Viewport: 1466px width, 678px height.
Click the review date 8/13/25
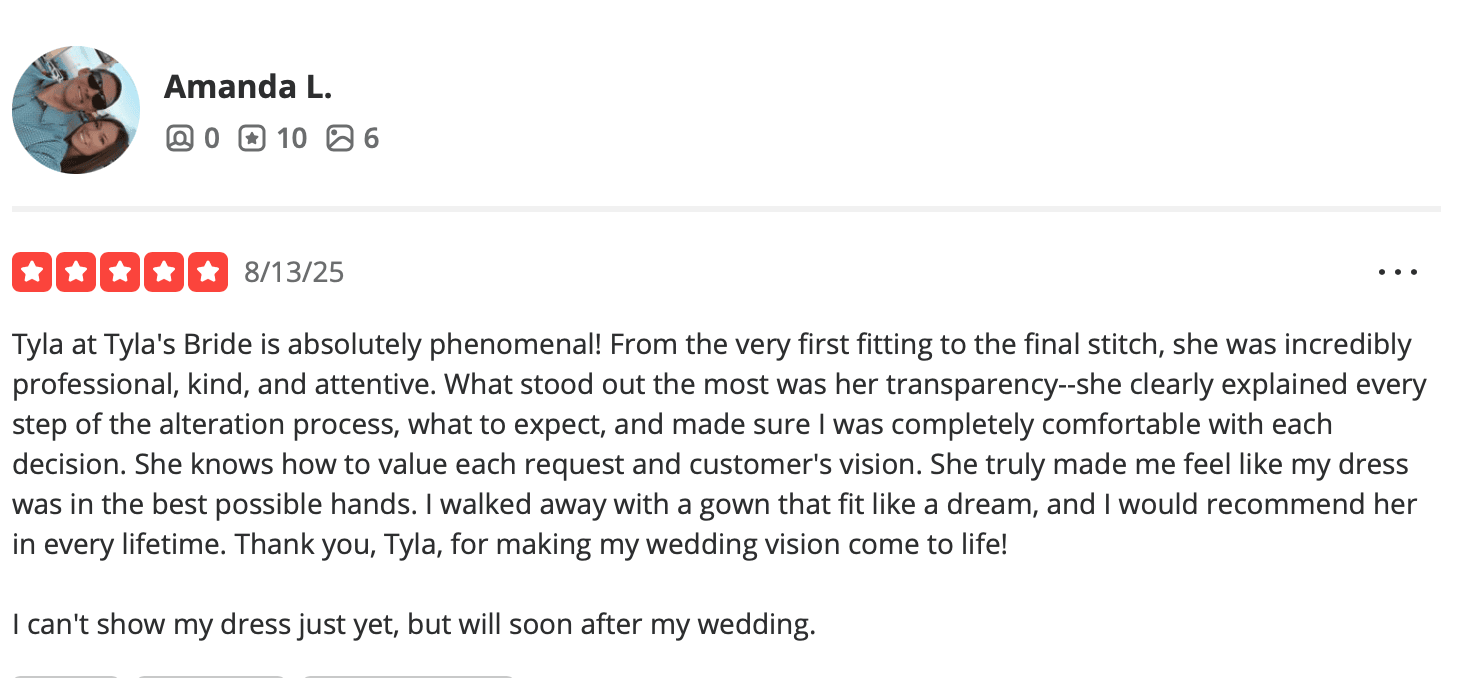click(294, 272)
